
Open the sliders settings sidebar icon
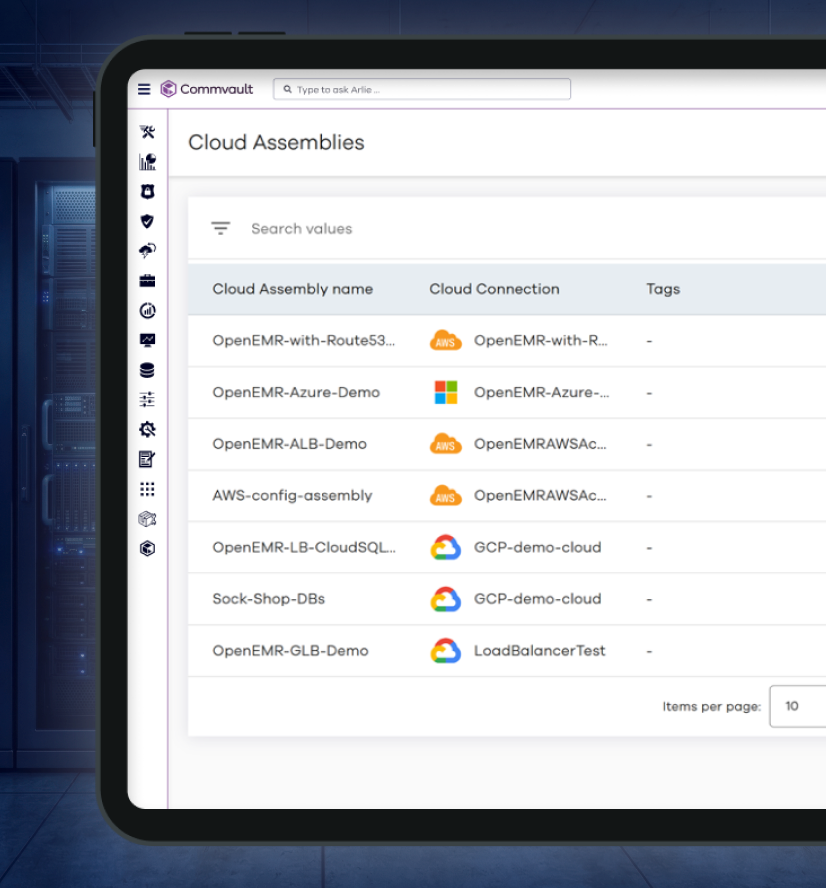(147, 400)
